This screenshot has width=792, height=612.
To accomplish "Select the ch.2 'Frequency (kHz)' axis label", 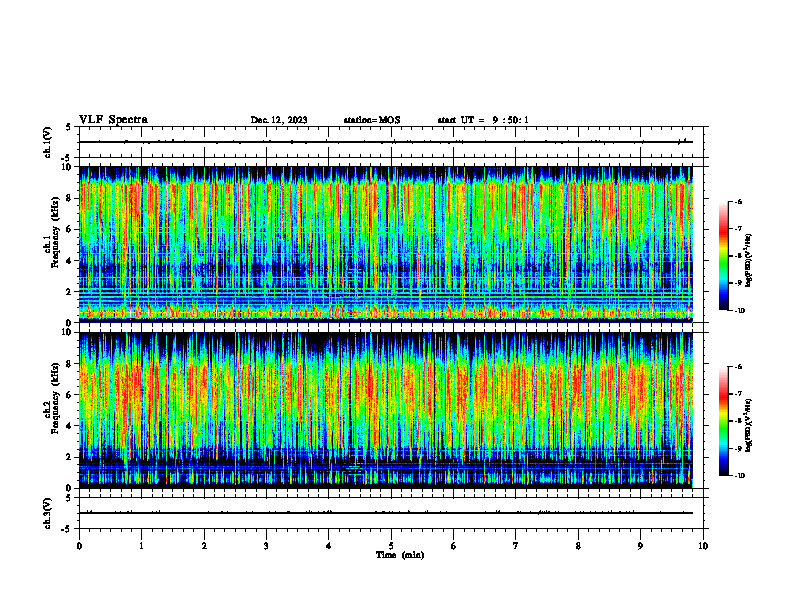I will tap(55, 398).
